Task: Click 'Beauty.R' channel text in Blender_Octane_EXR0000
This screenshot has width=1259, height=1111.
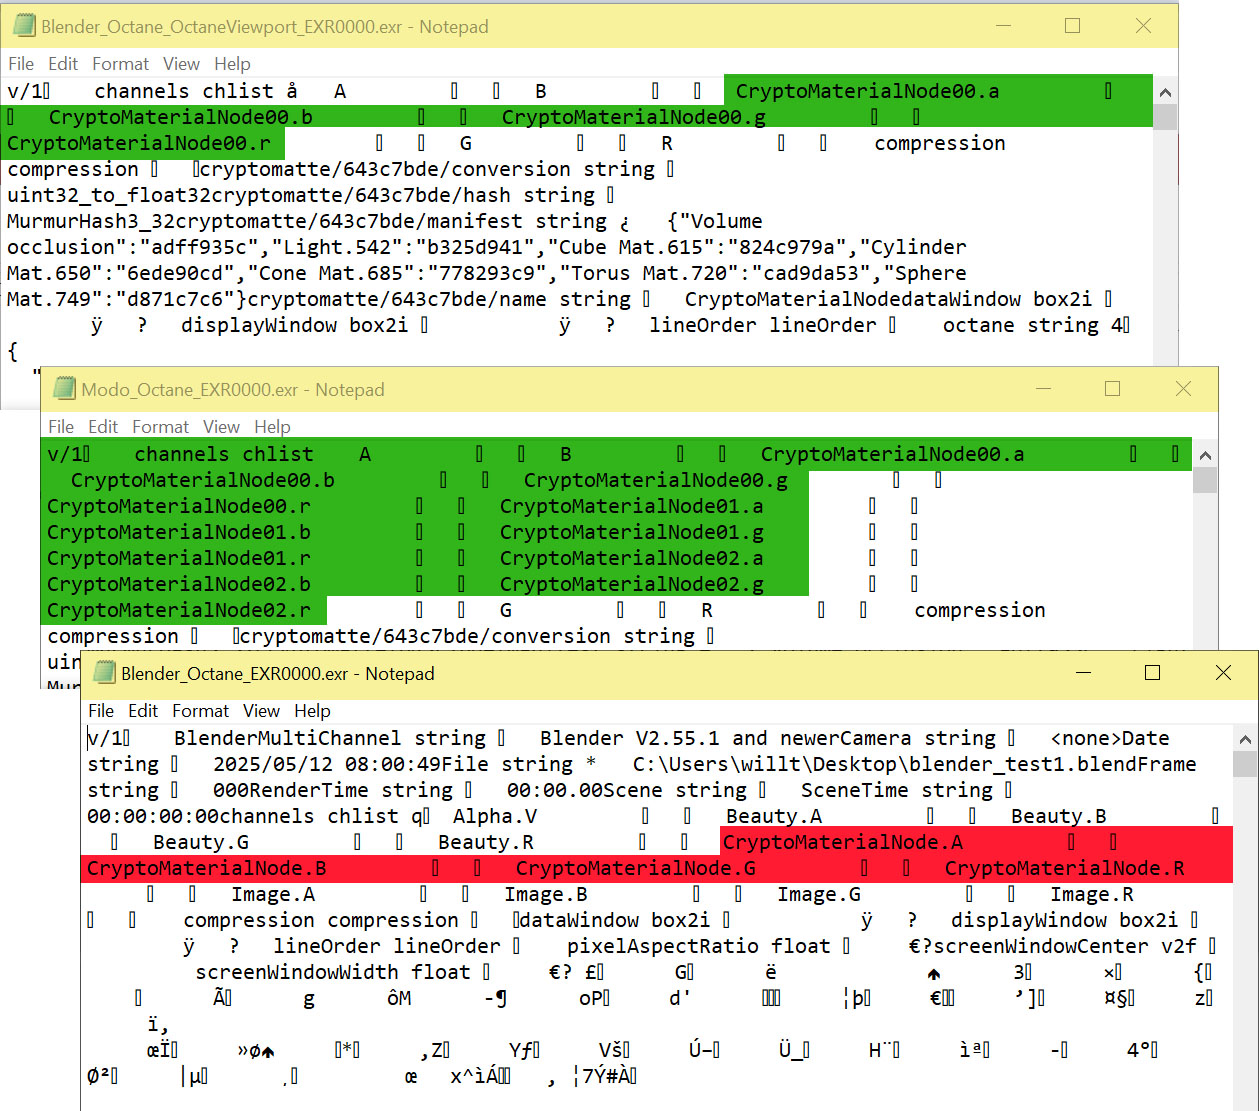Action: pos(485,842)
